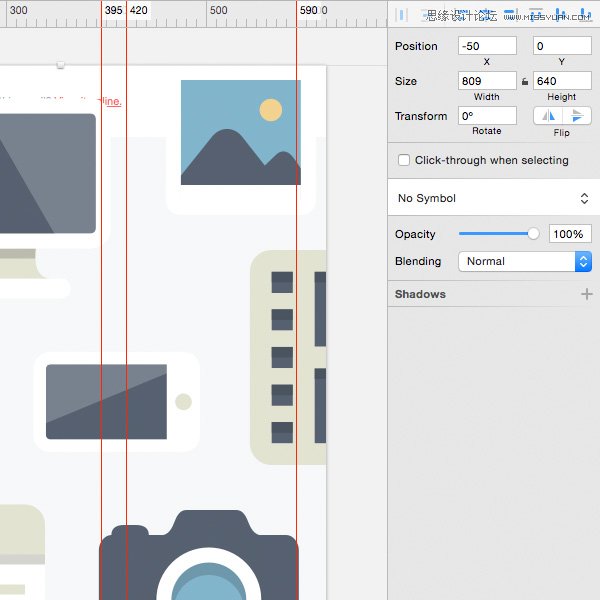Select the camera icon on canvas
The height and width of the screenshot is (600, 600).
pos(199,555)
